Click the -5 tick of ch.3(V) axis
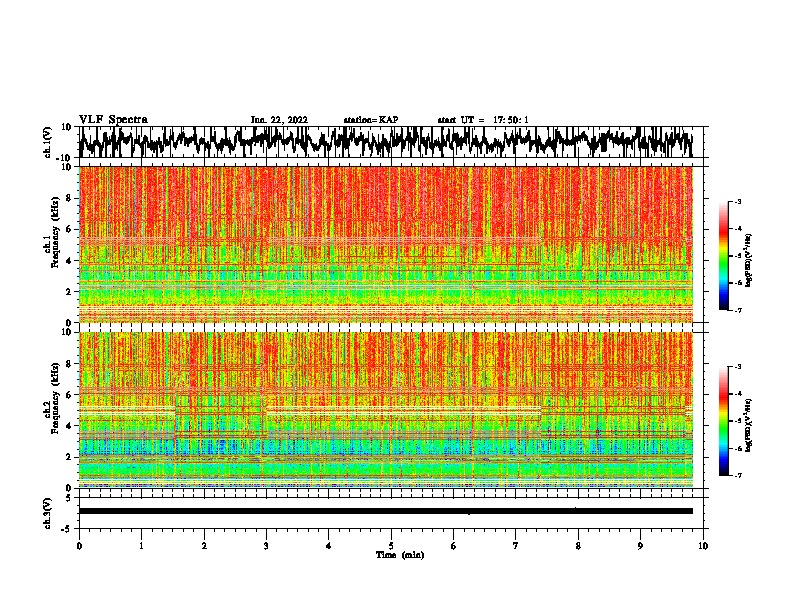Screen dimensions: 792x612 [68, 529]
